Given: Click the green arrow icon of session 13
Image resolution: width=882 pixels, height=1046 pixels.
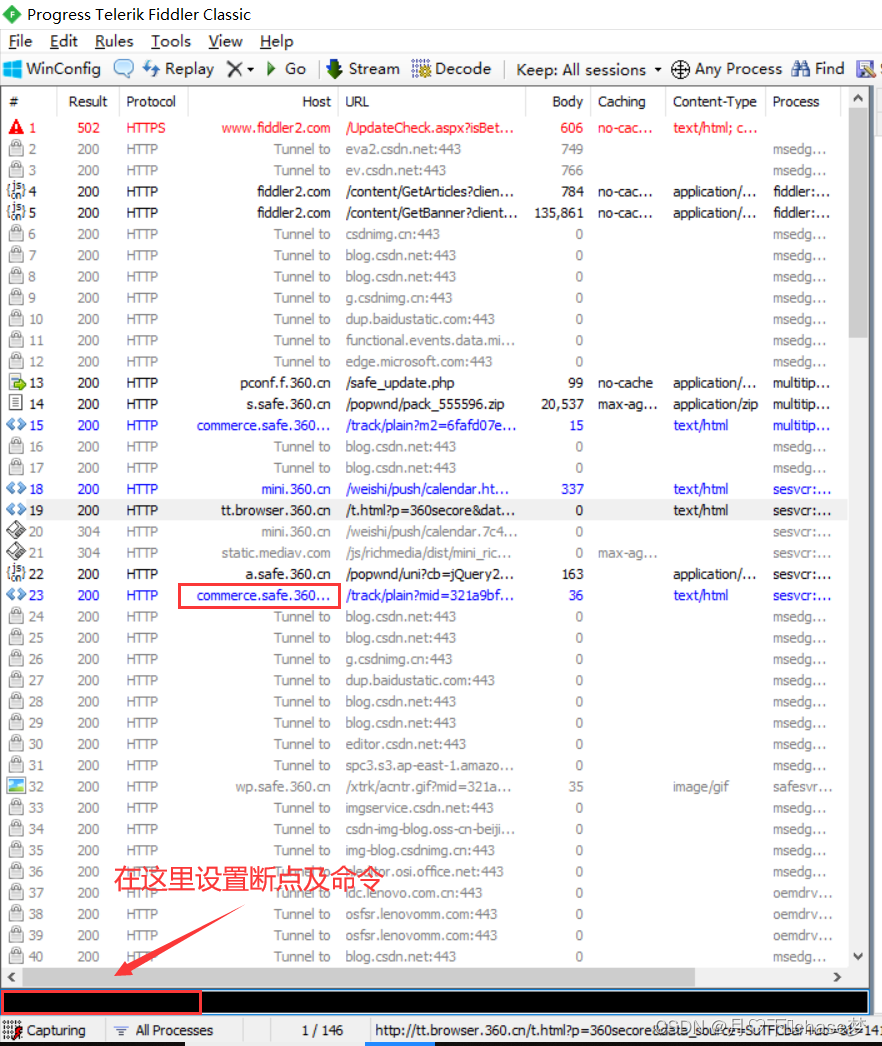Looking at the screenshot, I should coord(16,382).
